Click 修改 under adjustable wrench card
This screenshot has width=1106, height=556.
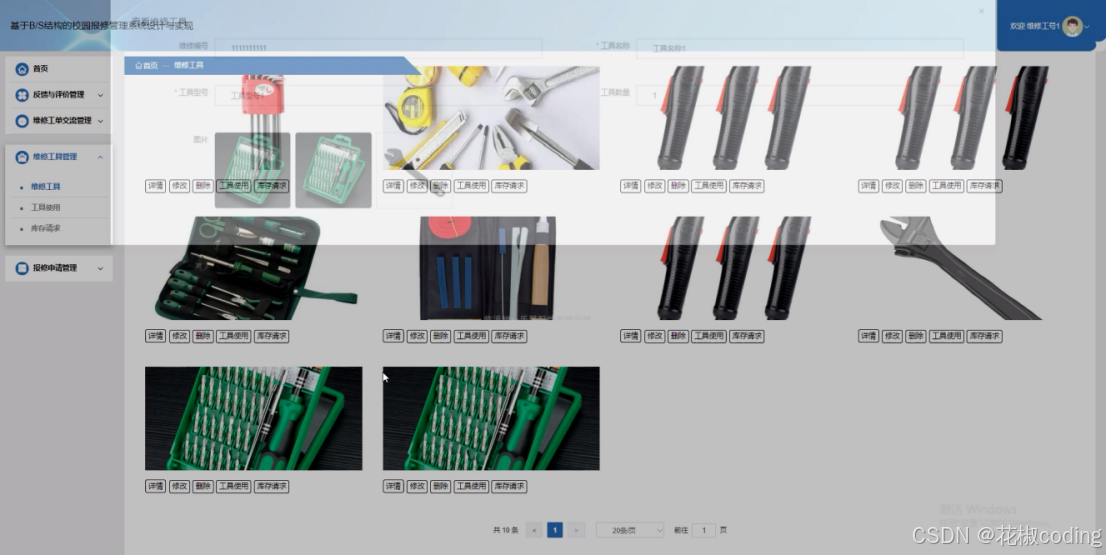point(892,337)
